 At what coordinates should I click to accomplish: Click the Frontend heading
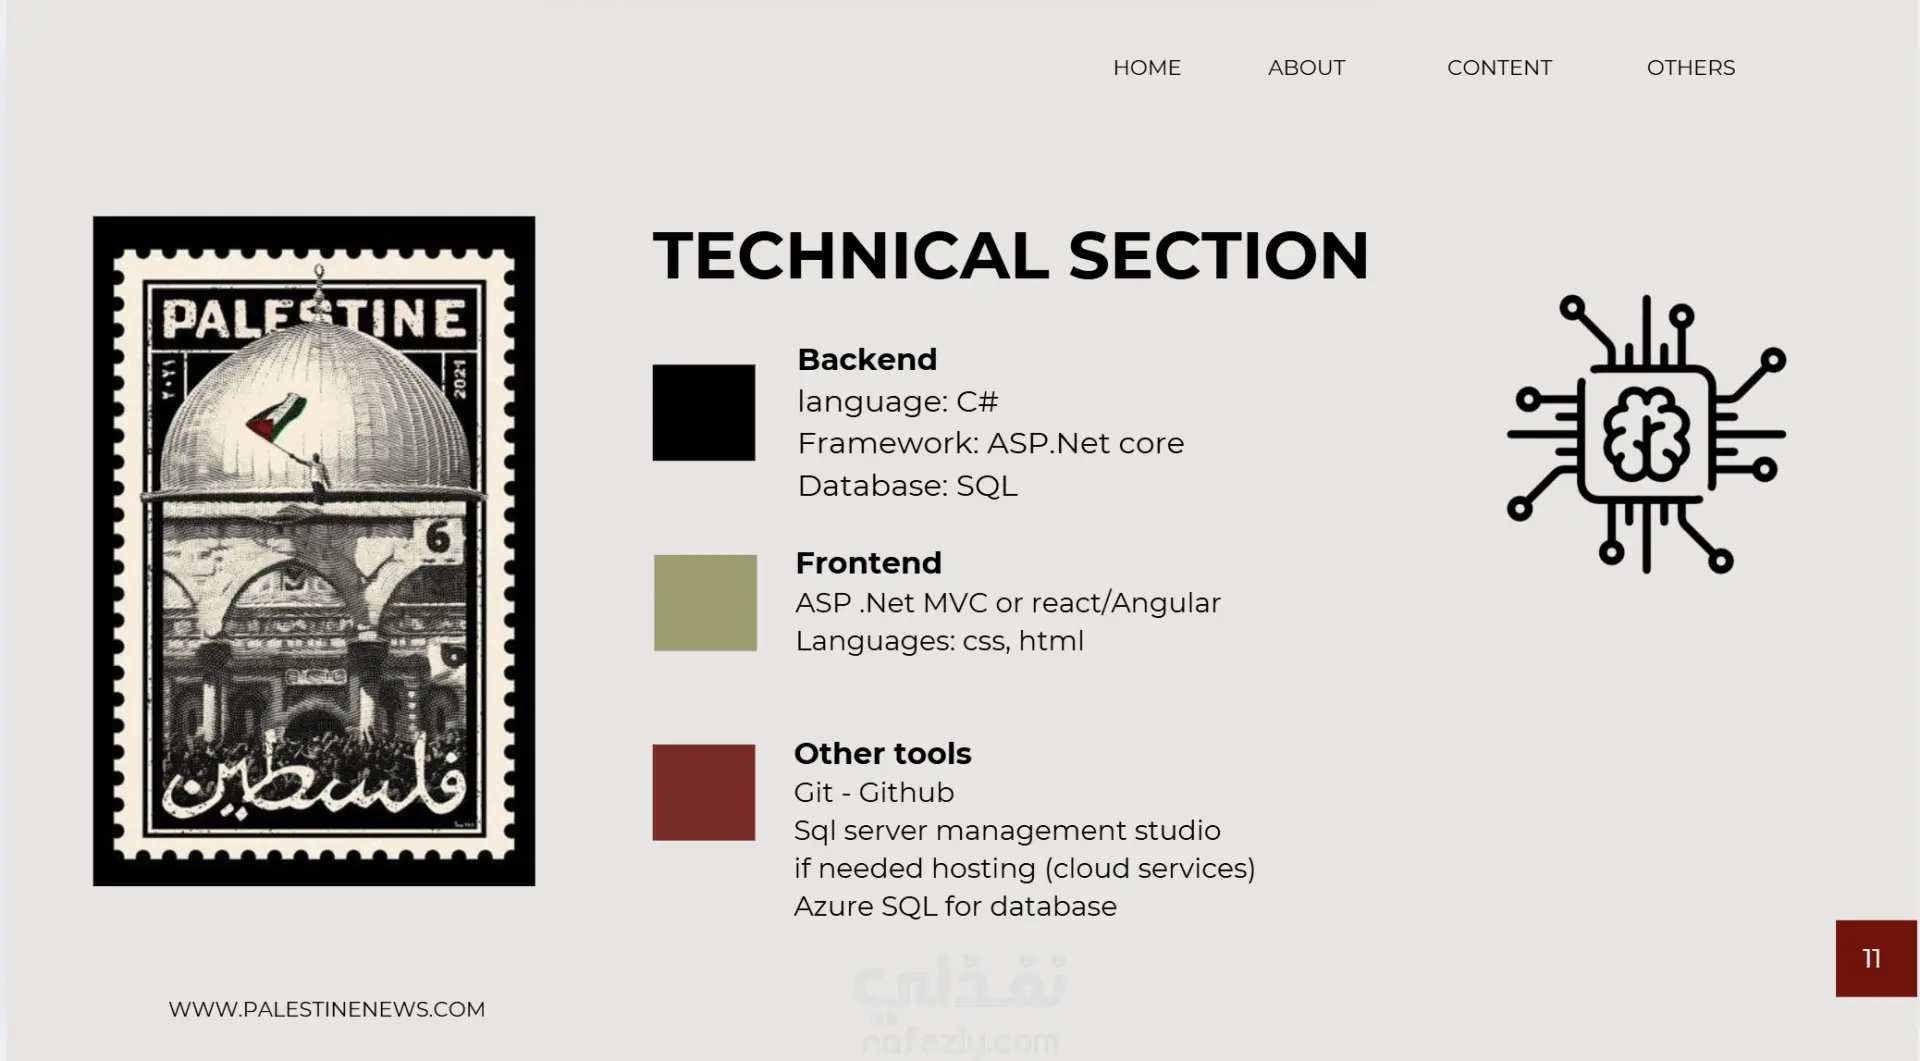pyautogui.click(x=868, y=563)
